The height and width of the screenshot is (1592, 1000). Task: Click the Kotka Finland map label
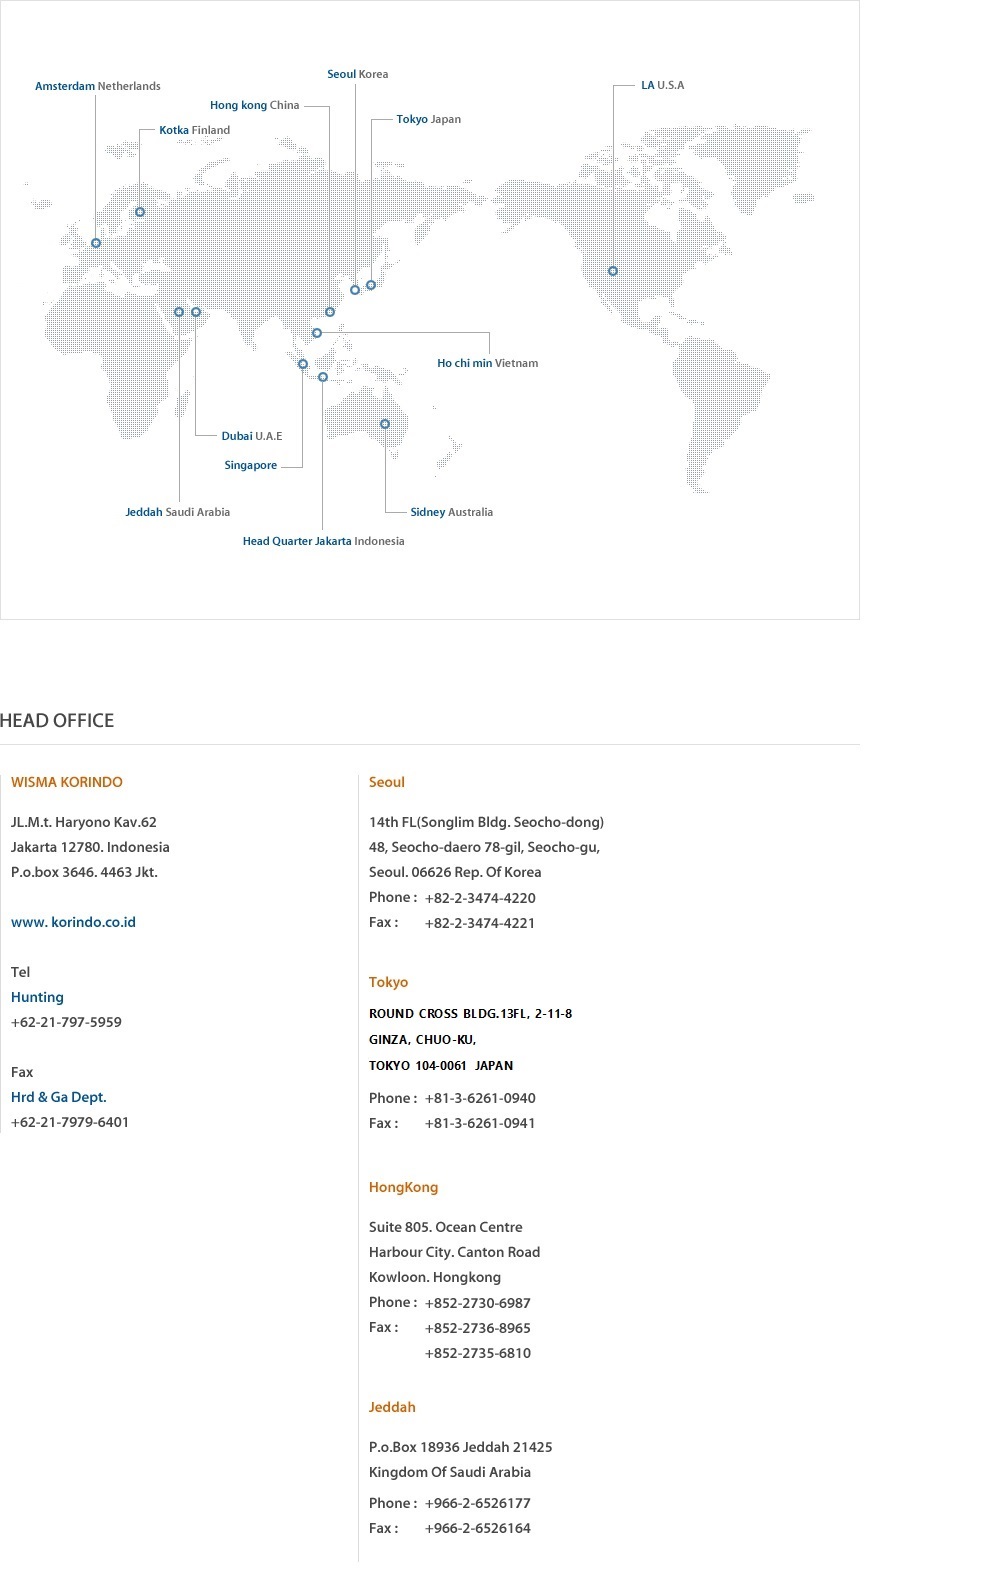click(195, 130)
